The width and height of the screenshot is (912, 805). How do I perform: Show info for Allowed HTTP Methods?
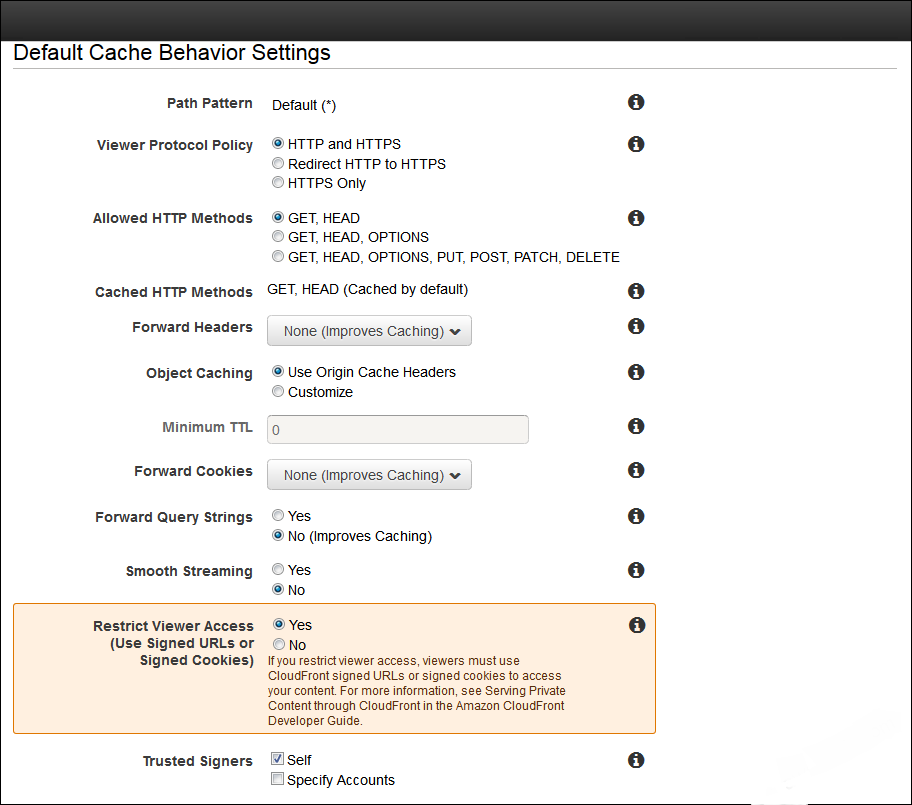click(636, 218)
